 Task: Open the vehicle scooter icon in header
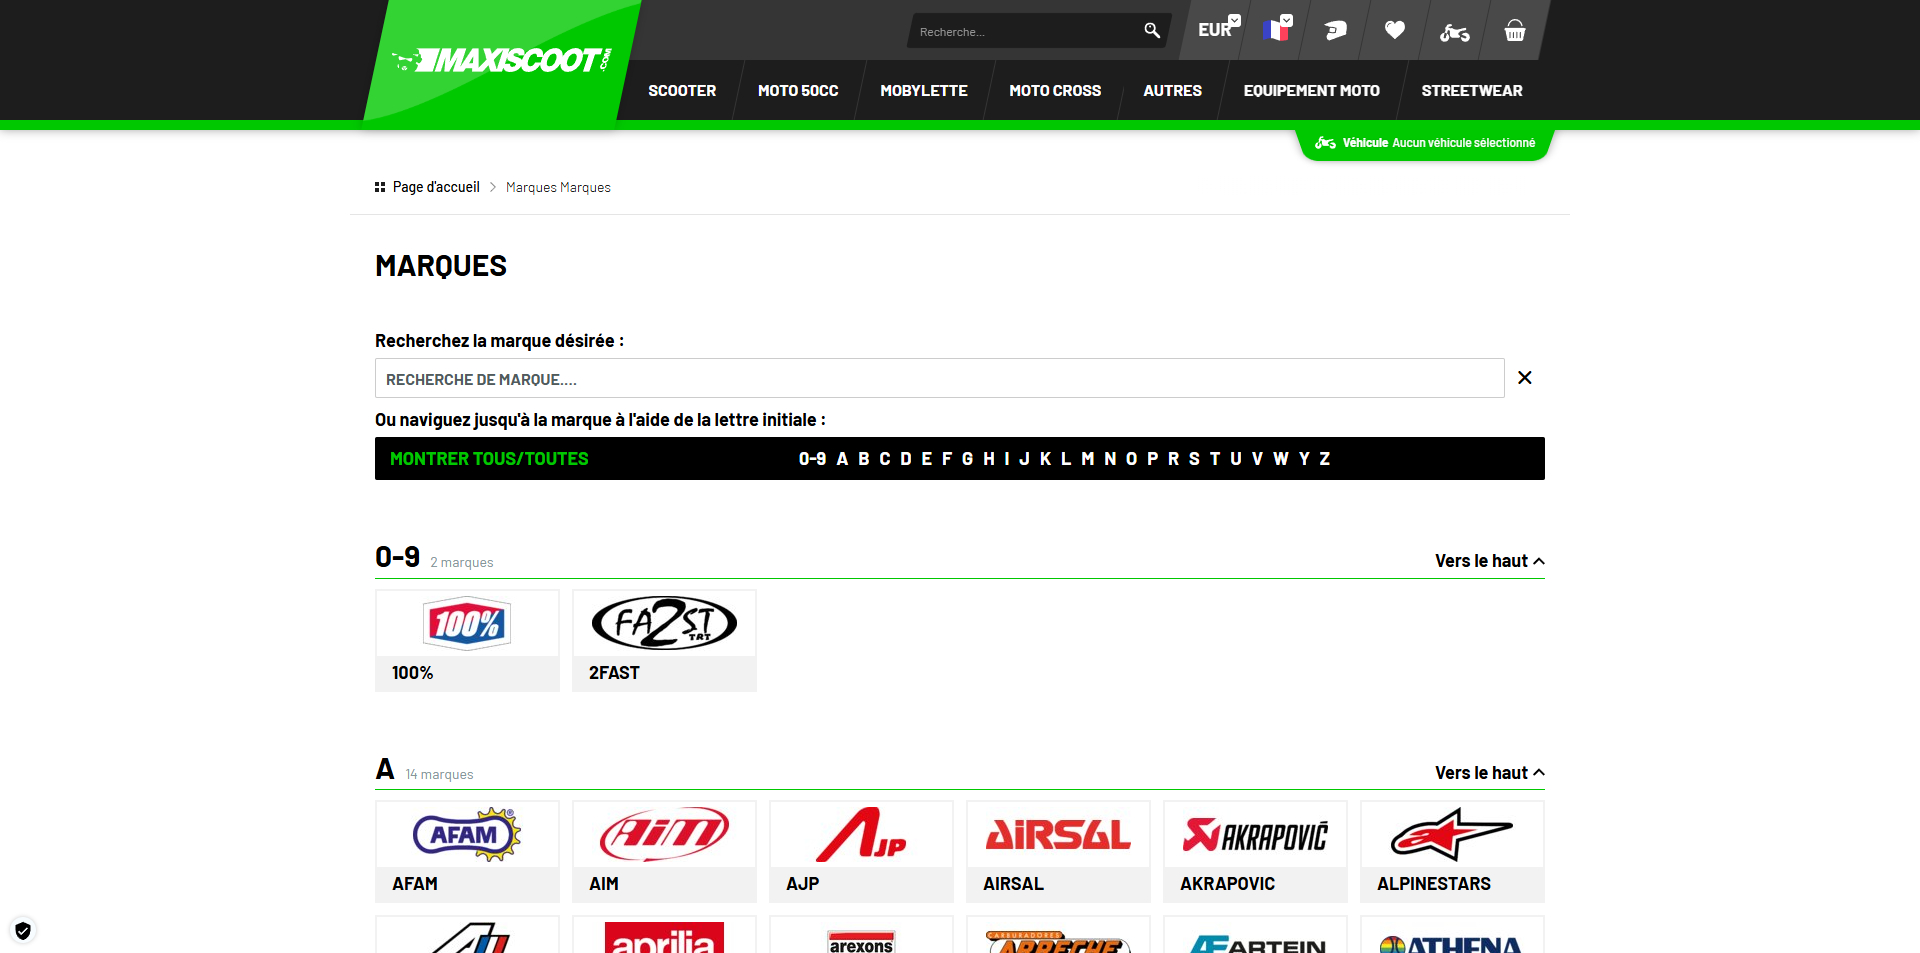[x=1454, y=32]
